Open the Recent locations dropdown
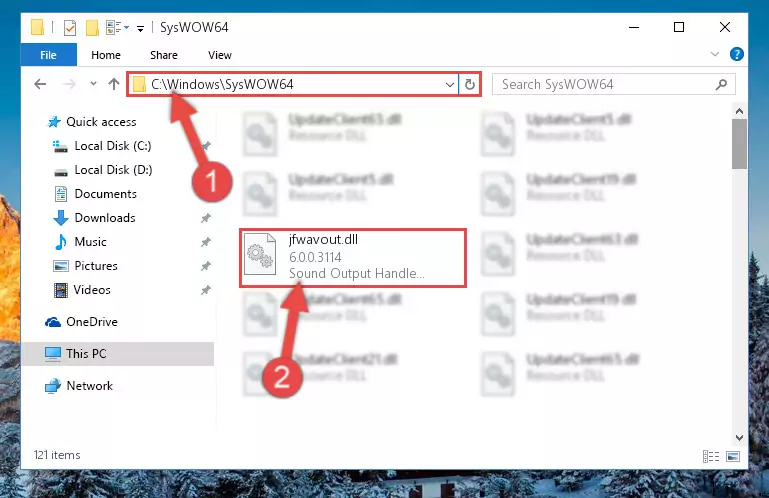Viewport: 769px width, 498px height. click(x=93, y=84)
